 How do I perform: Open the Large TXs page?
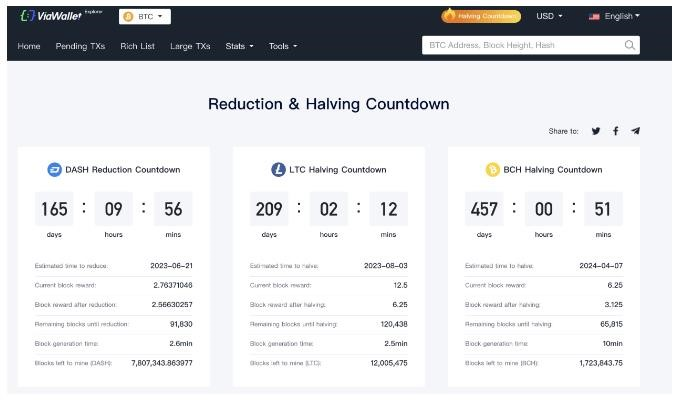pos(190,46)
